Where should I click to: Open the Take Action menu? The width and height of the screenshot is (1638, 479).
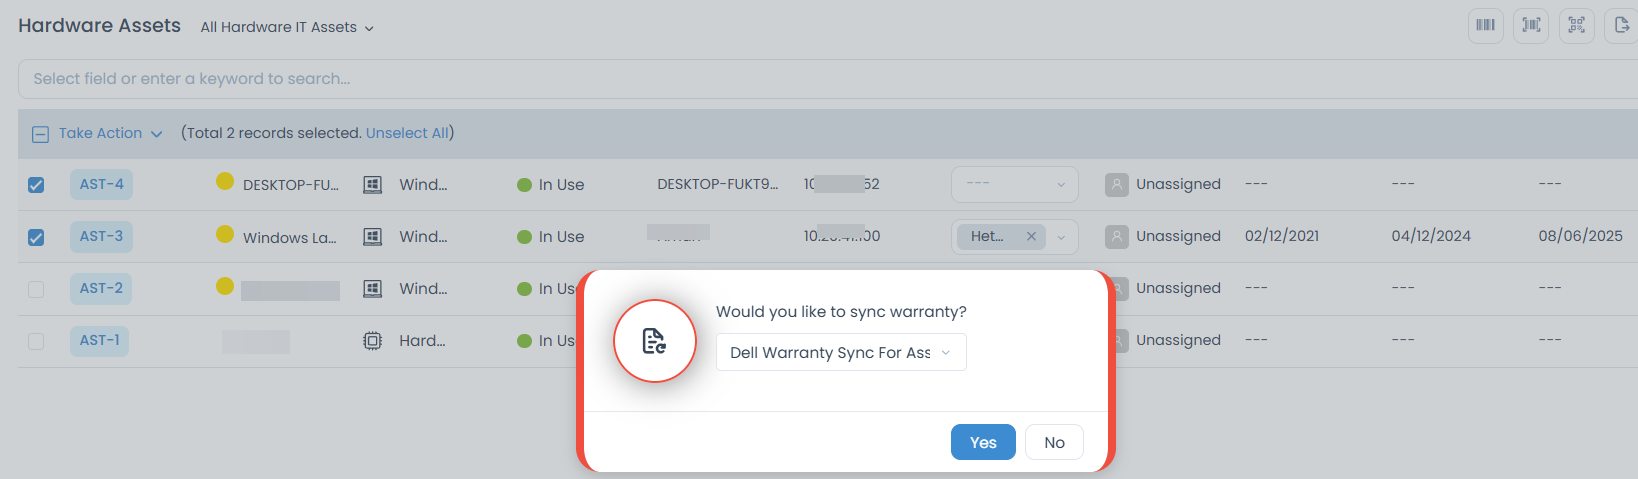[x=109, y=133]
